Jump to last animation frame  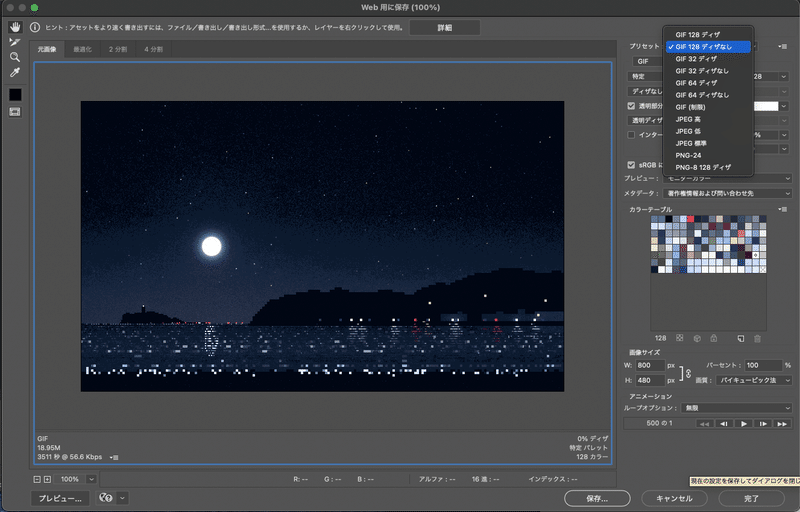tap(782, 424)
